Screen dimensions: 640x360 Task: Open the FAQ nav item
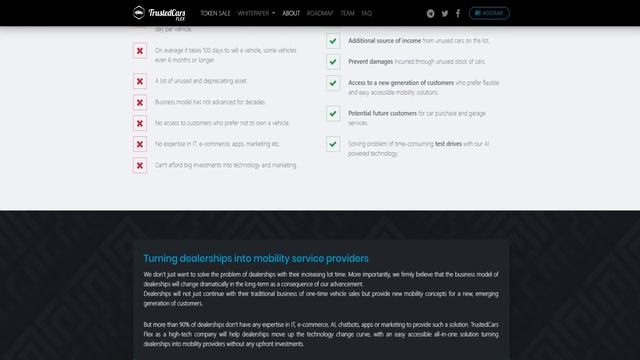click(367, 13)
